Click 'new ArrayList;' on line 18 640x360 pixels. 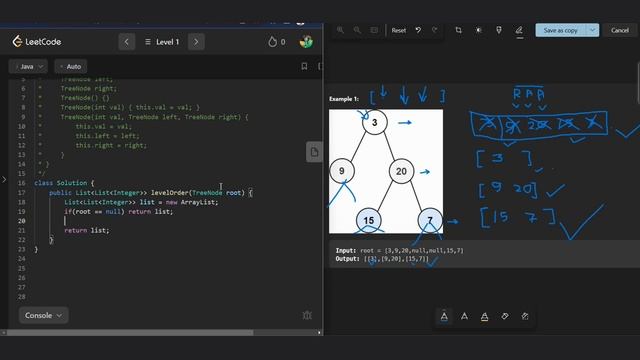pyautogui.click(x=192, y=202)
